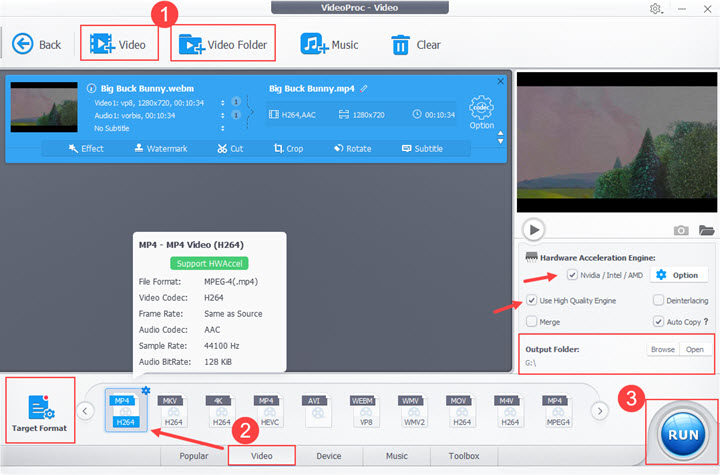Move Big Buck Bunny item down
Viewport: 720px width, 475px height.
point(501,141)
